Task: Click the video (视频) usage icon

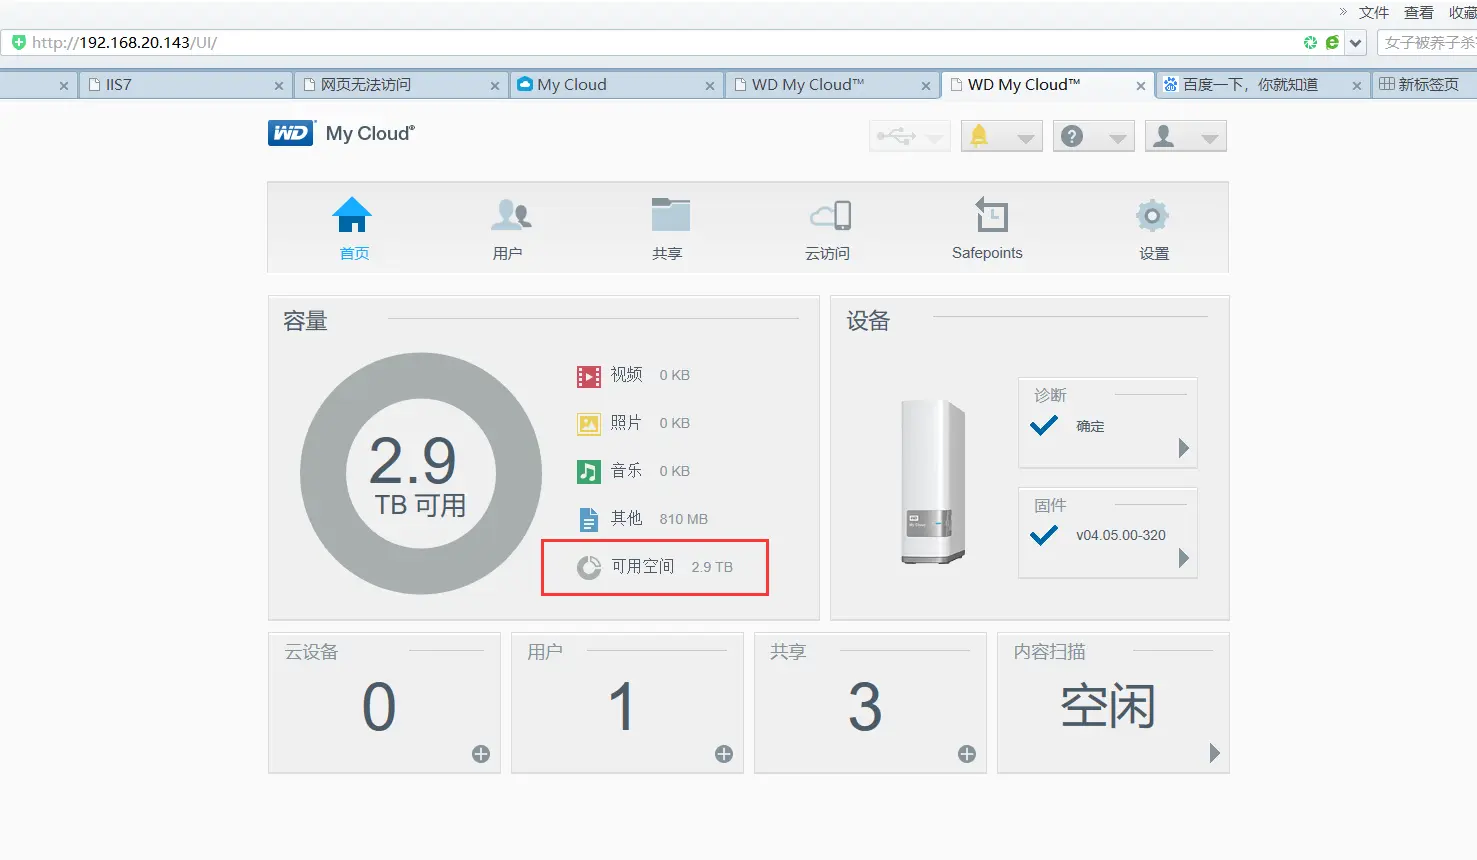Action: [589, 376]
